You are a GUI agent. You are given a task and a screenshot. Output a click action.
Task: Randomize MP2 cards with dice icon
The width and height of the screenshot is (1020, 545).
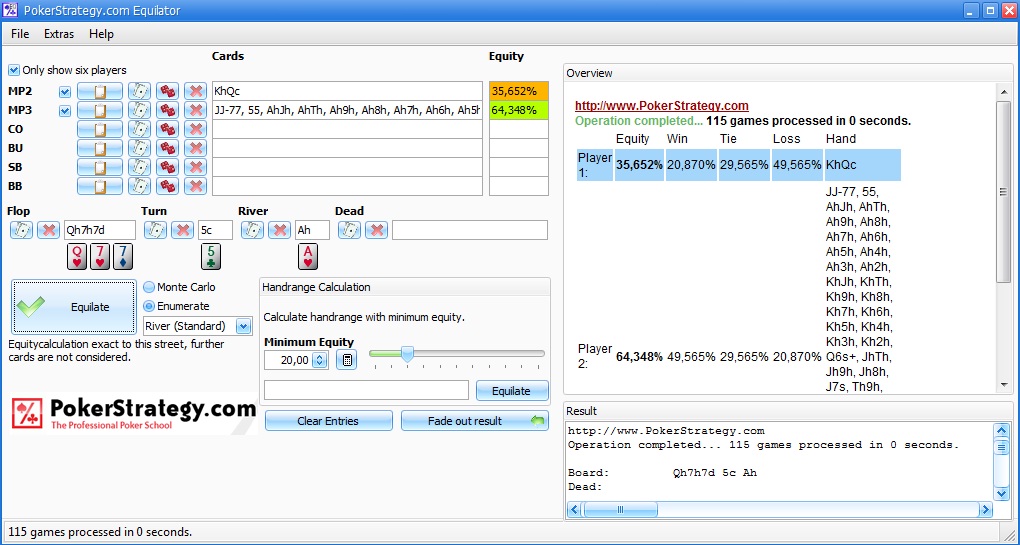click(167, 91)
